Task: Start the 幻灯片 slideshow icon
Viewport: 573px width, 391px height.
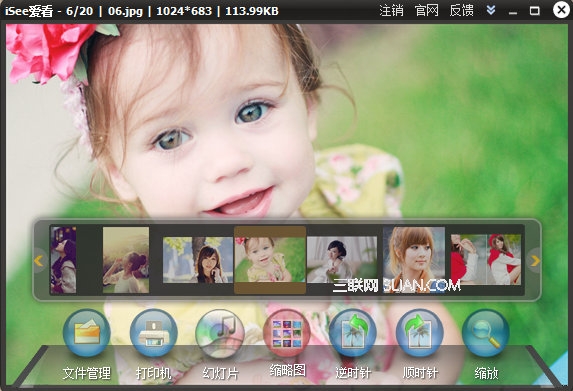Action: [220, 333]
